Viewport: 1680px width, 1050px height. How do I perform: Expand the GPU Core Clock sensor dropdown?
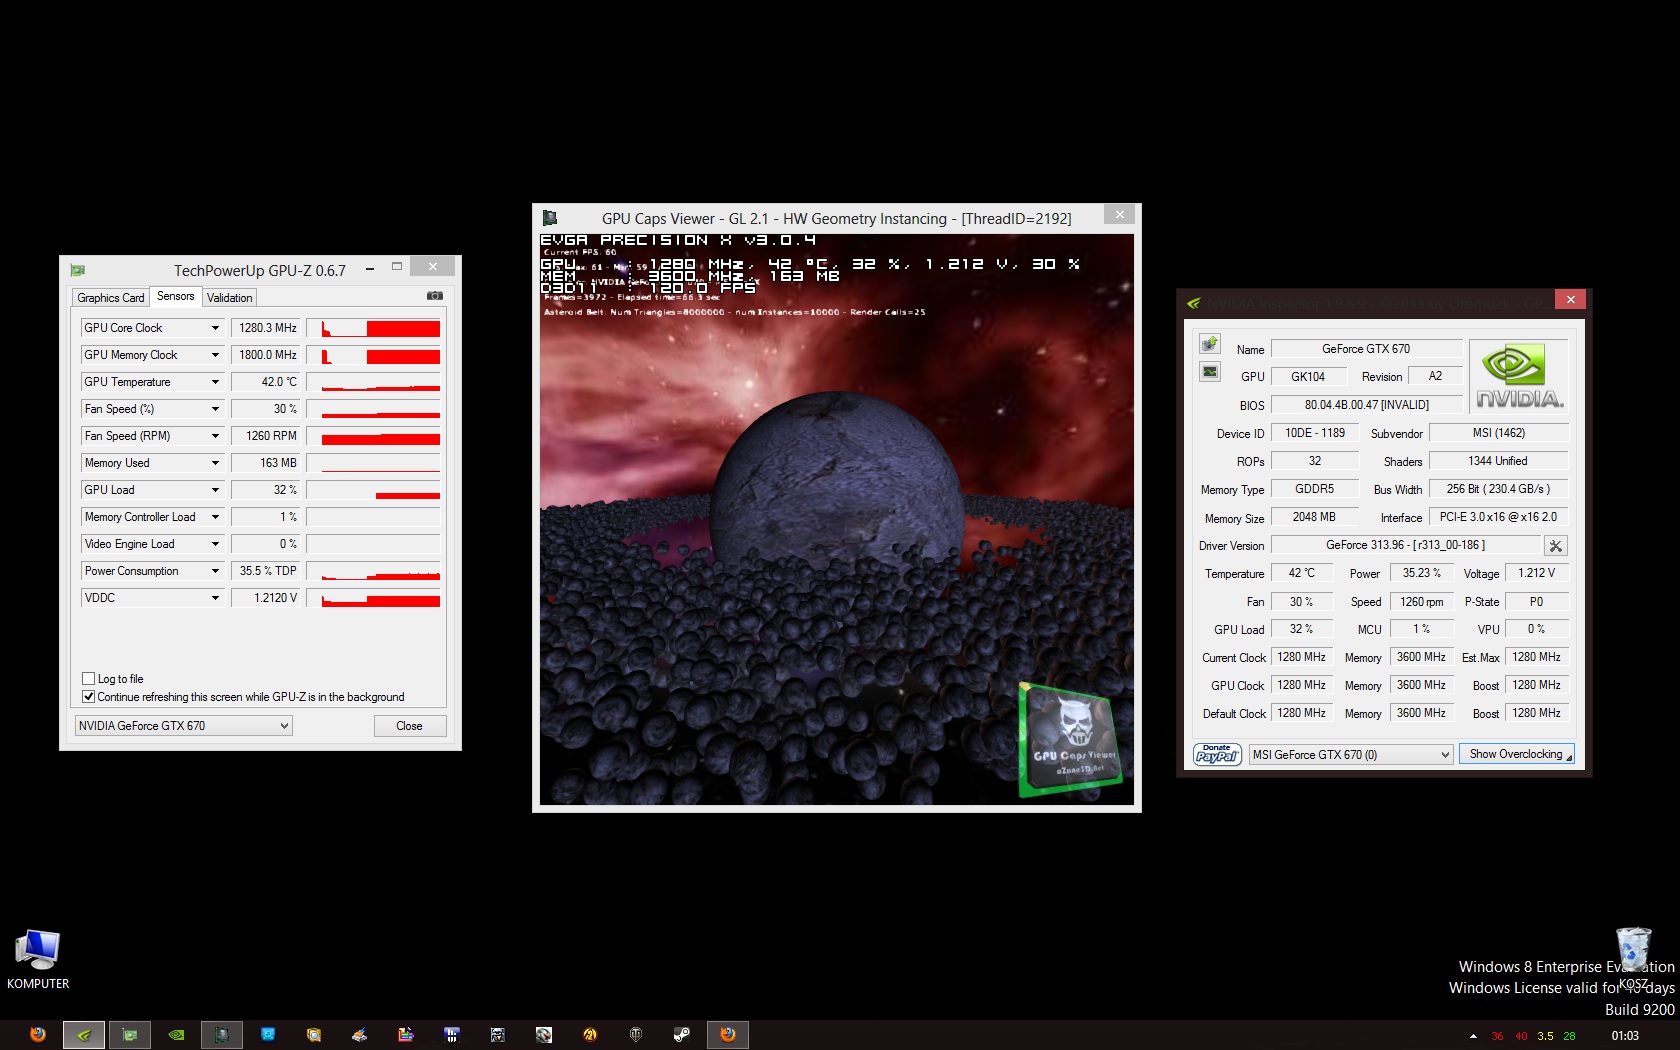pyautogui.click(x=215, y=328)
